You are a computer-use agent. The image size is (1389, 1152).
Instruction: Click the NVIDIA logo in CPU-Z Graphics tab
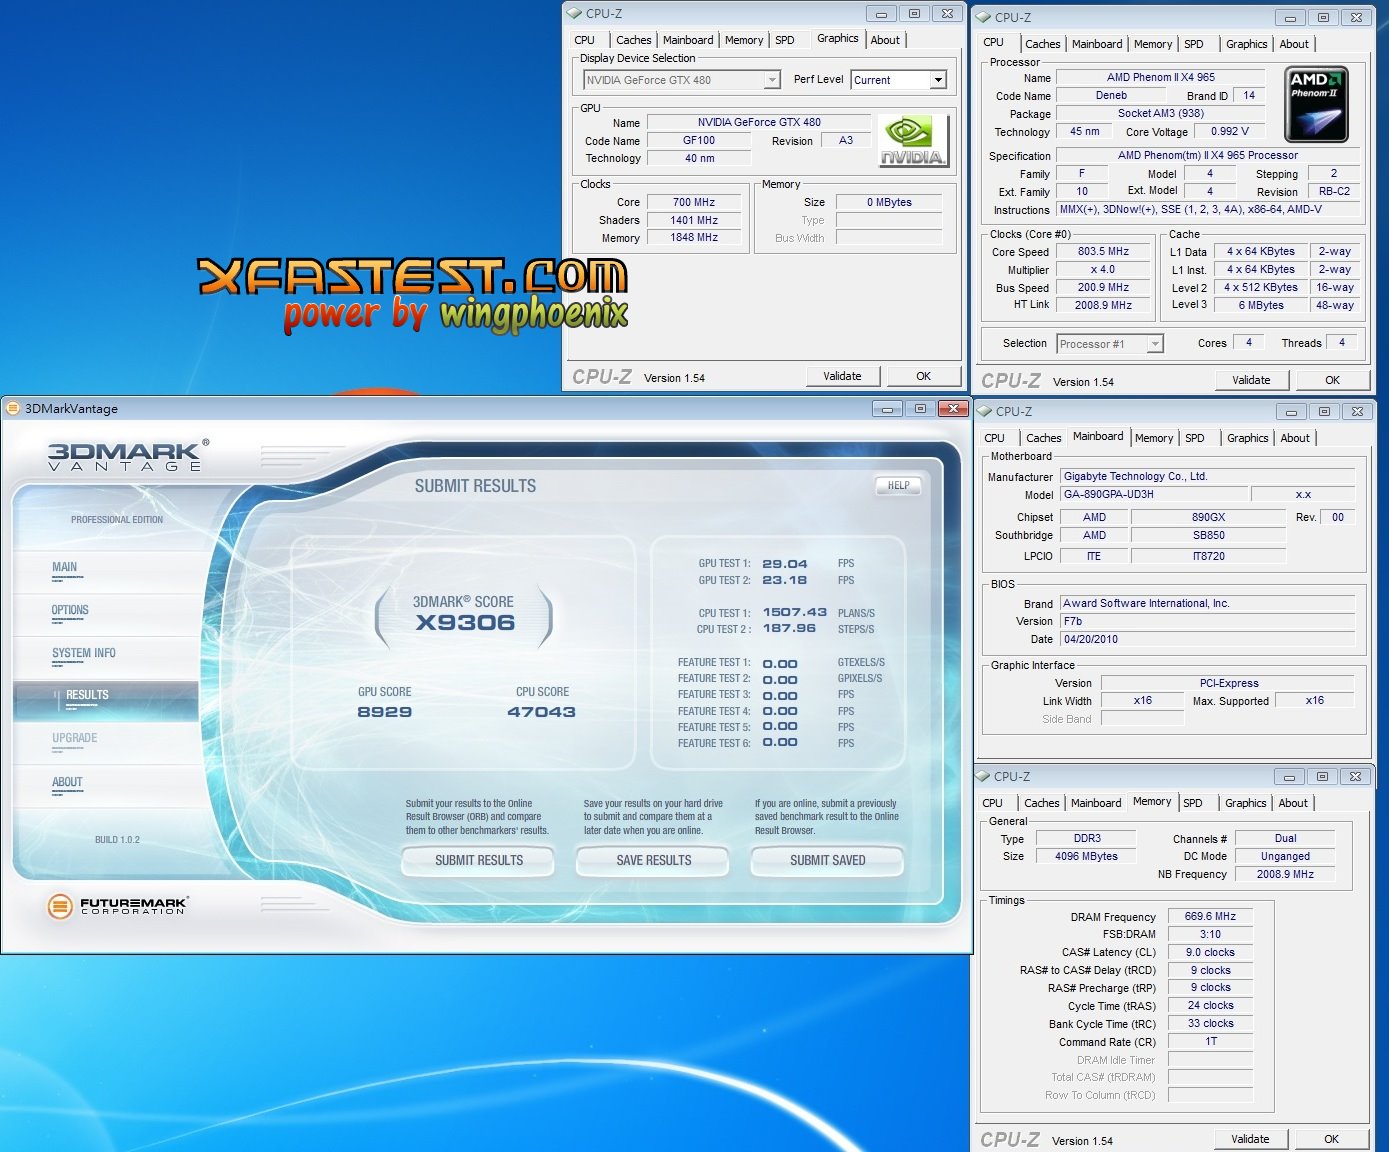912,141
